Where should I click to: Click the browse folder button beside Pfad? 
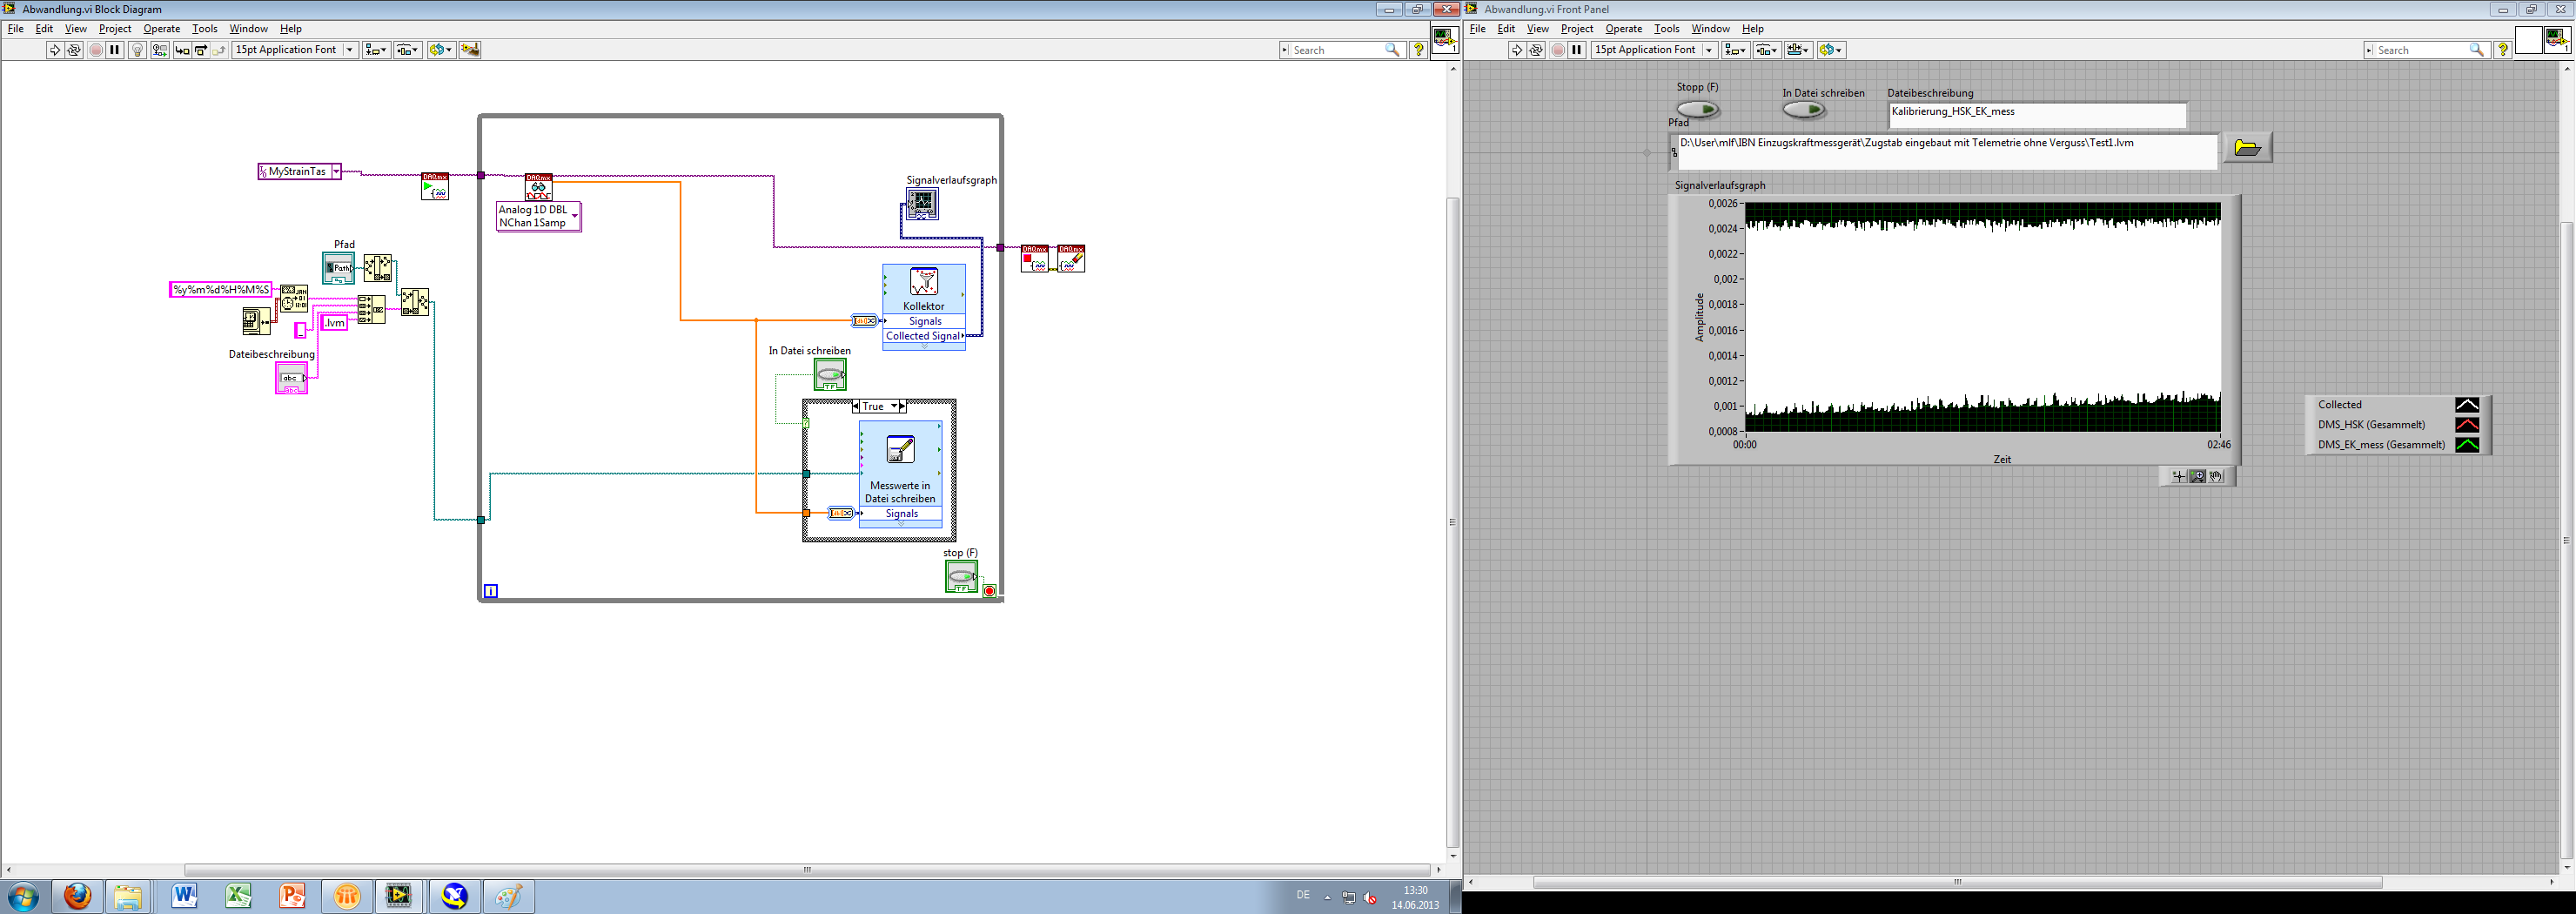click(2247, 148)
